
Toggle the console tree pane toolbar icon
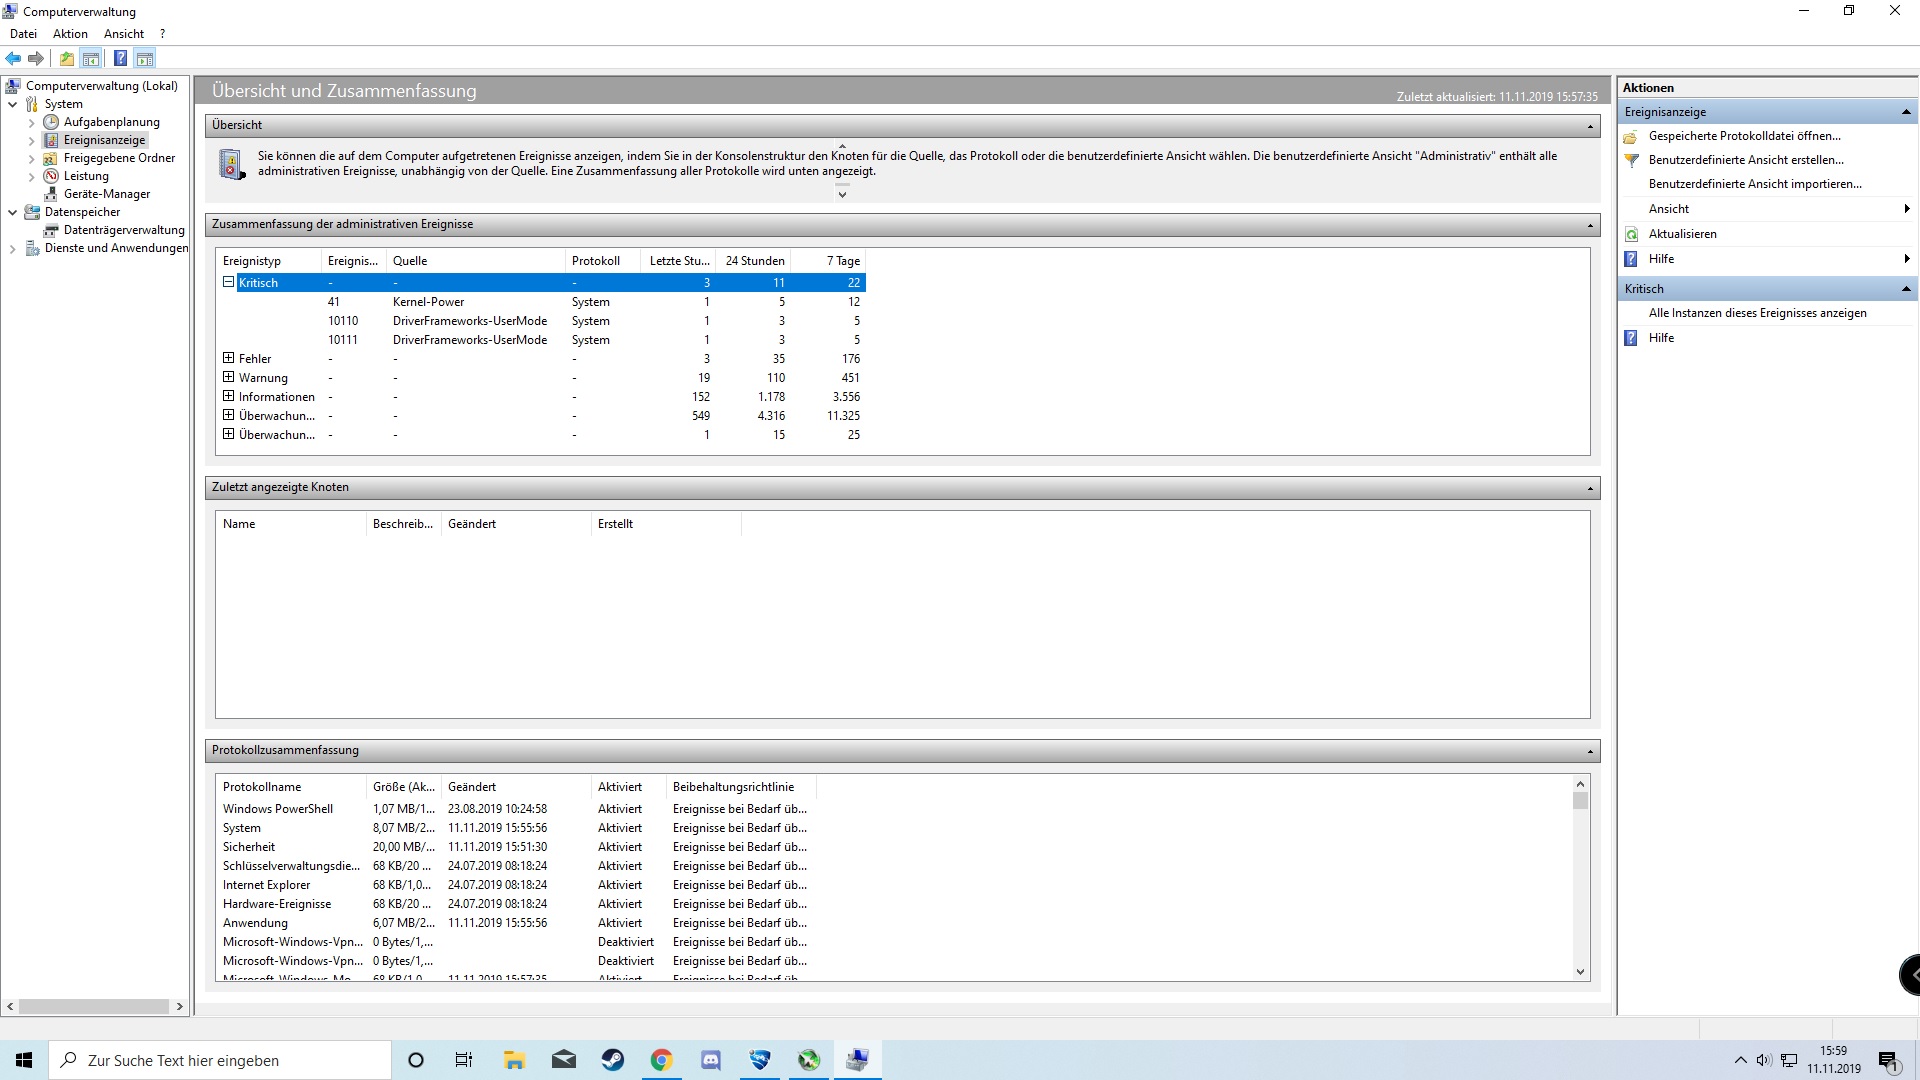coord(91,58)
